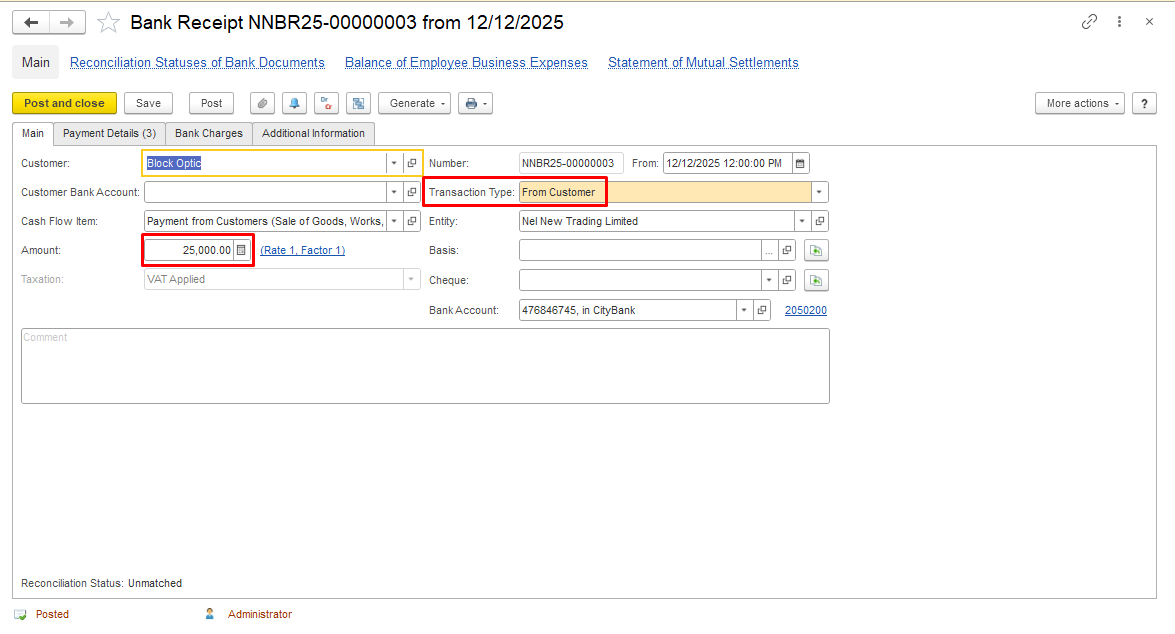Click Reconciliation Status: Unmatched text
Viewport: 1175px width, 634px height.
click(101, 583)
